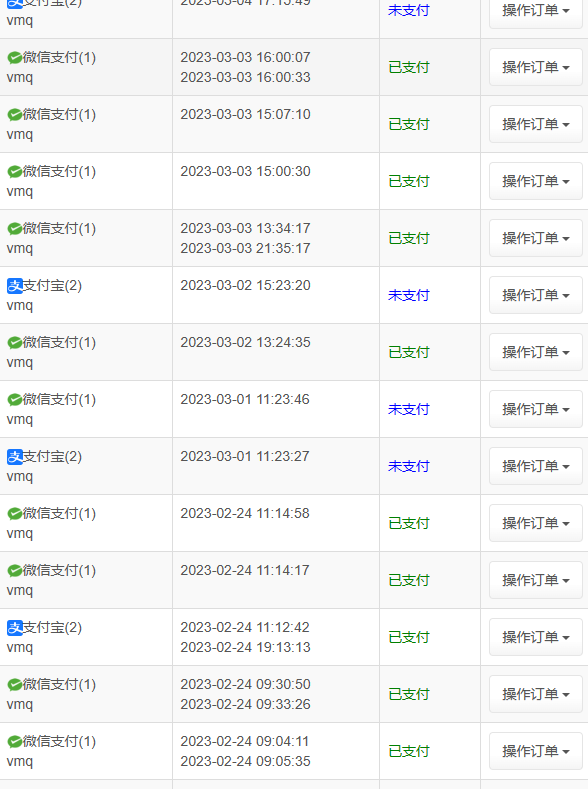Expand 操作订单 for 2023-03-03 13:34:17 order
Screen dimensions: 588x789
tap(536, 238)
